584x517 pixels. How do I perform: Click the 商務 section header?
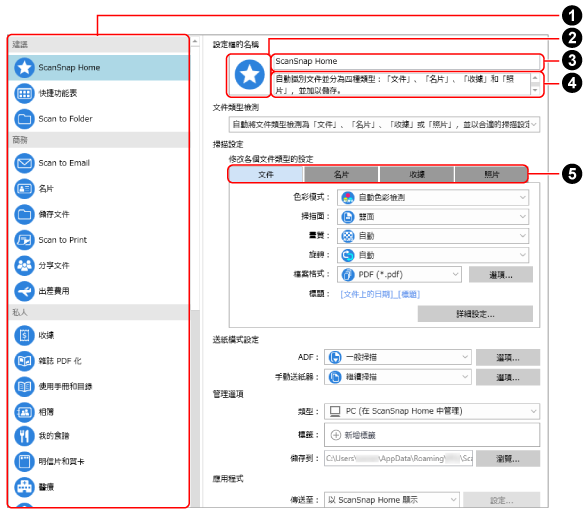tap(98, 140)
